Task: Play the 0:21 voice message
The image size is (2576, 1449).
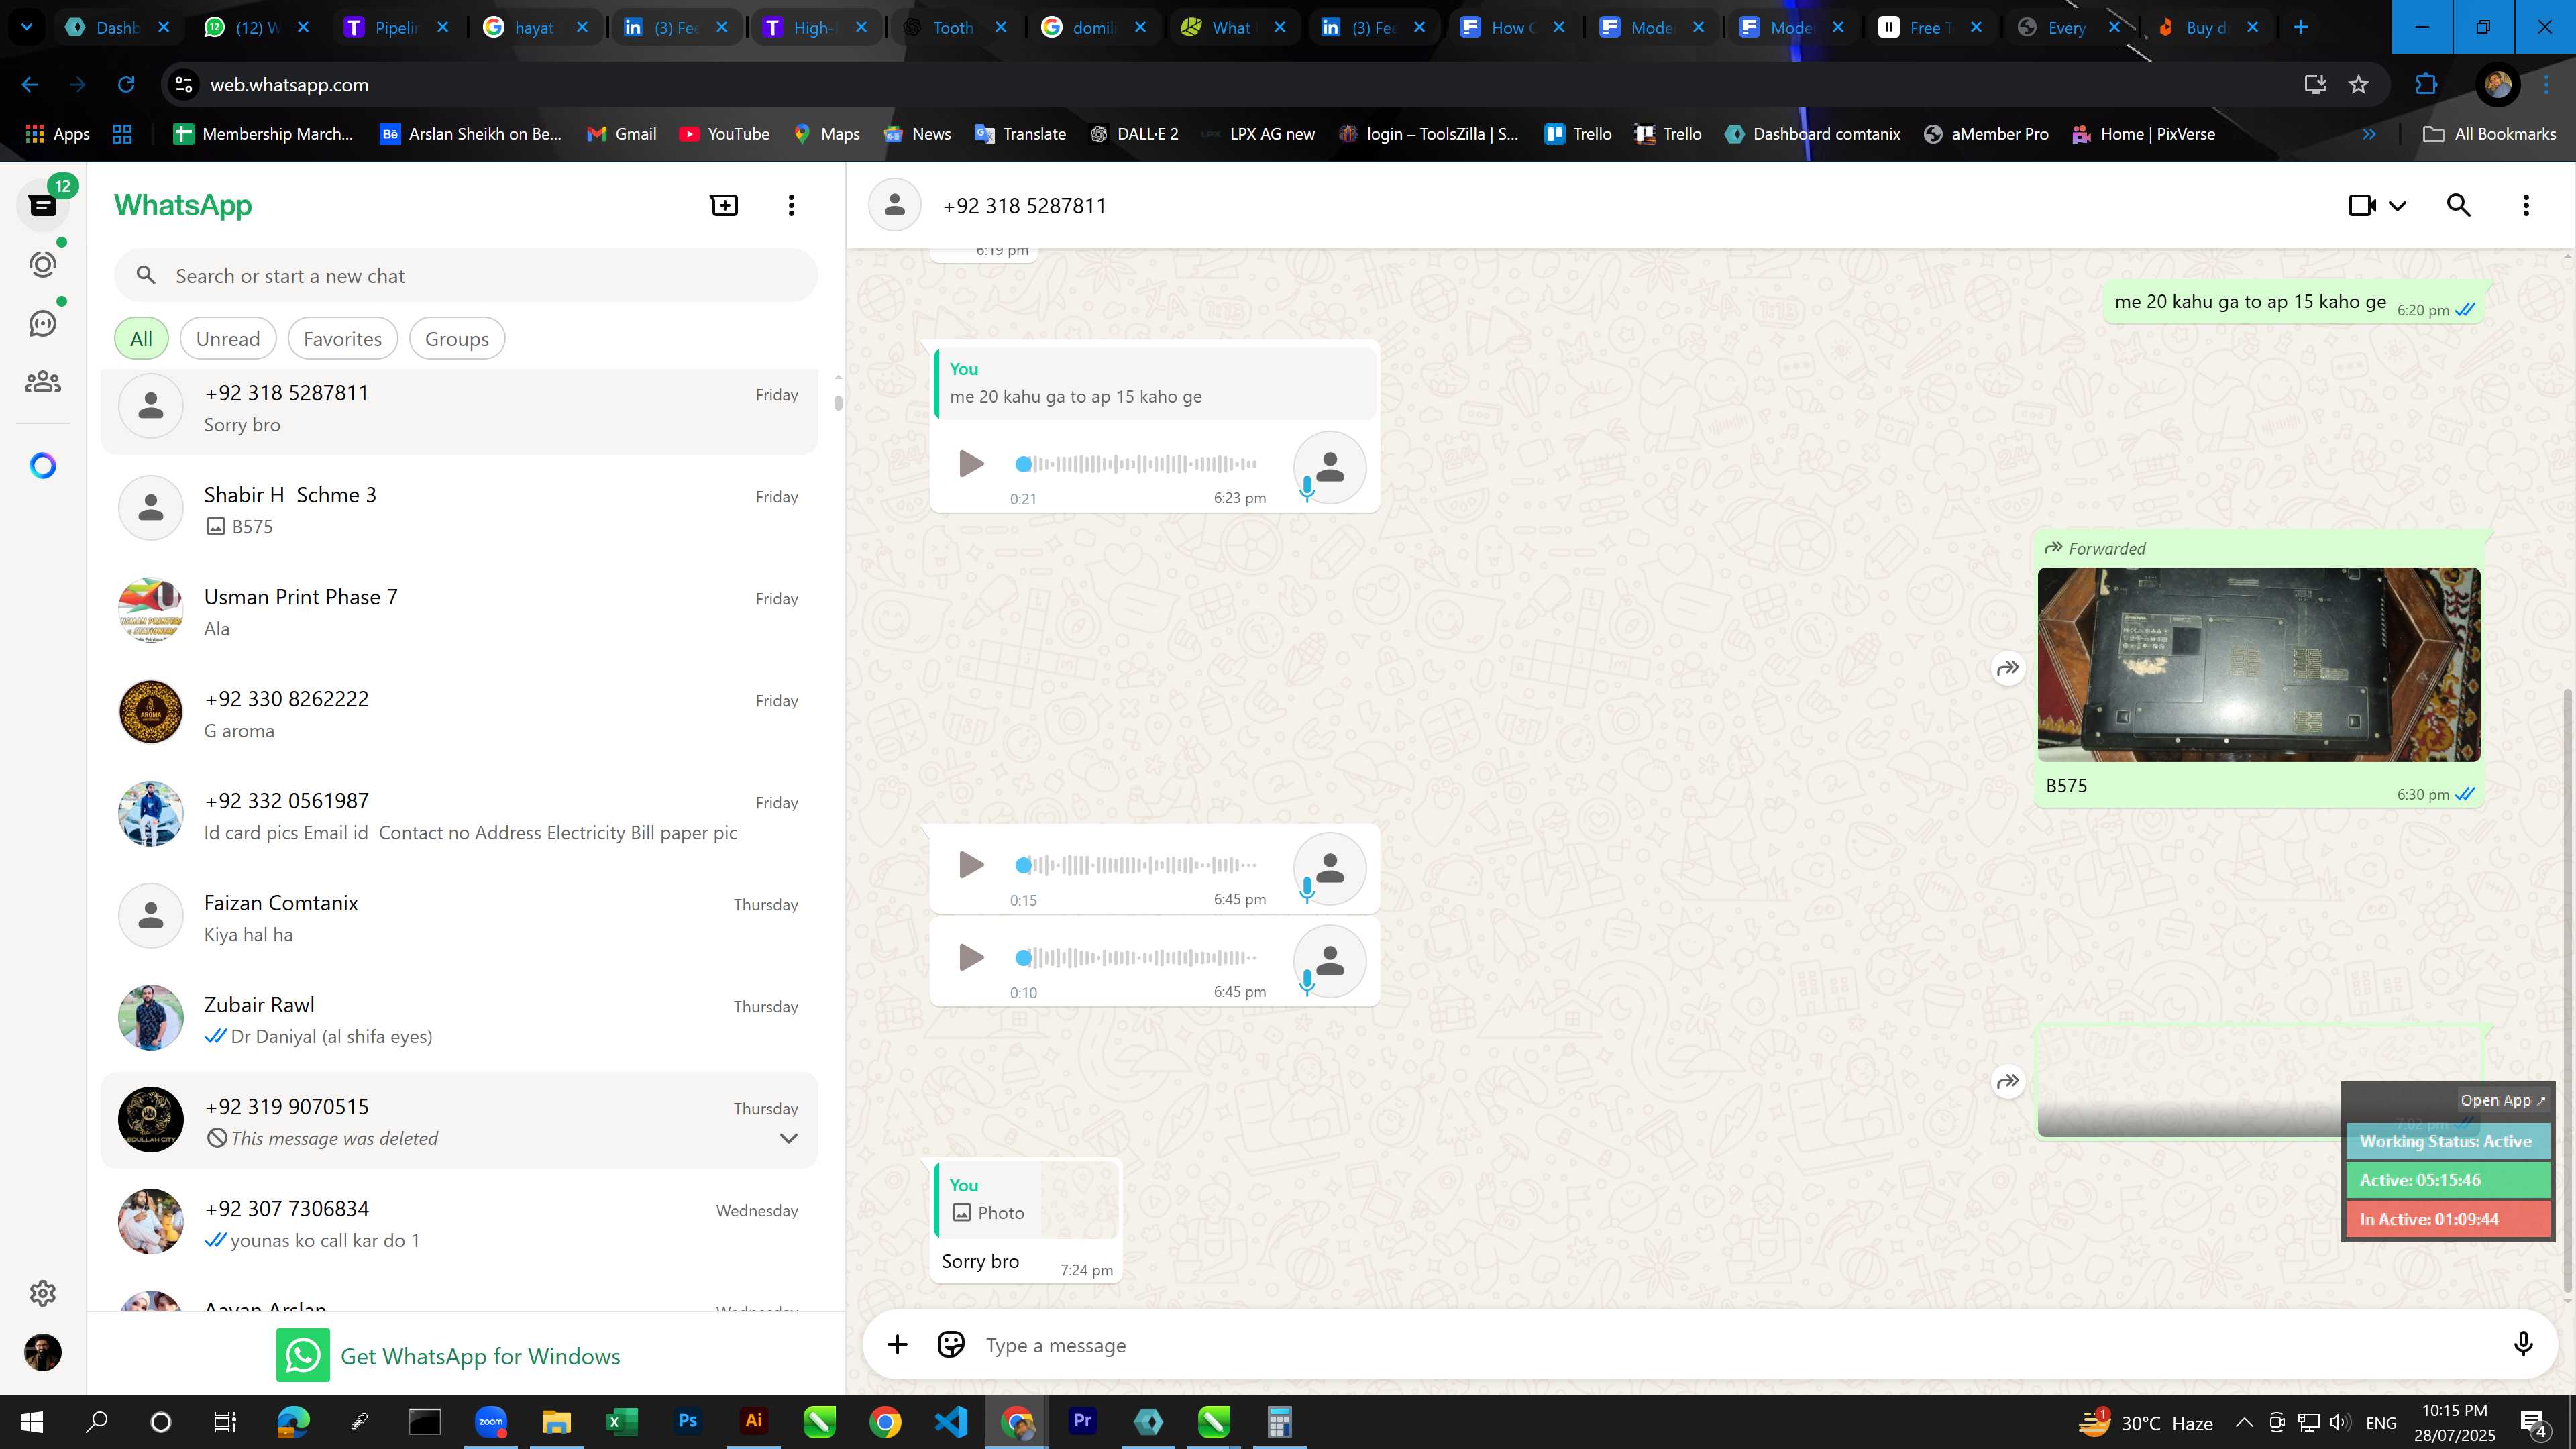Action: coord(971,464)
